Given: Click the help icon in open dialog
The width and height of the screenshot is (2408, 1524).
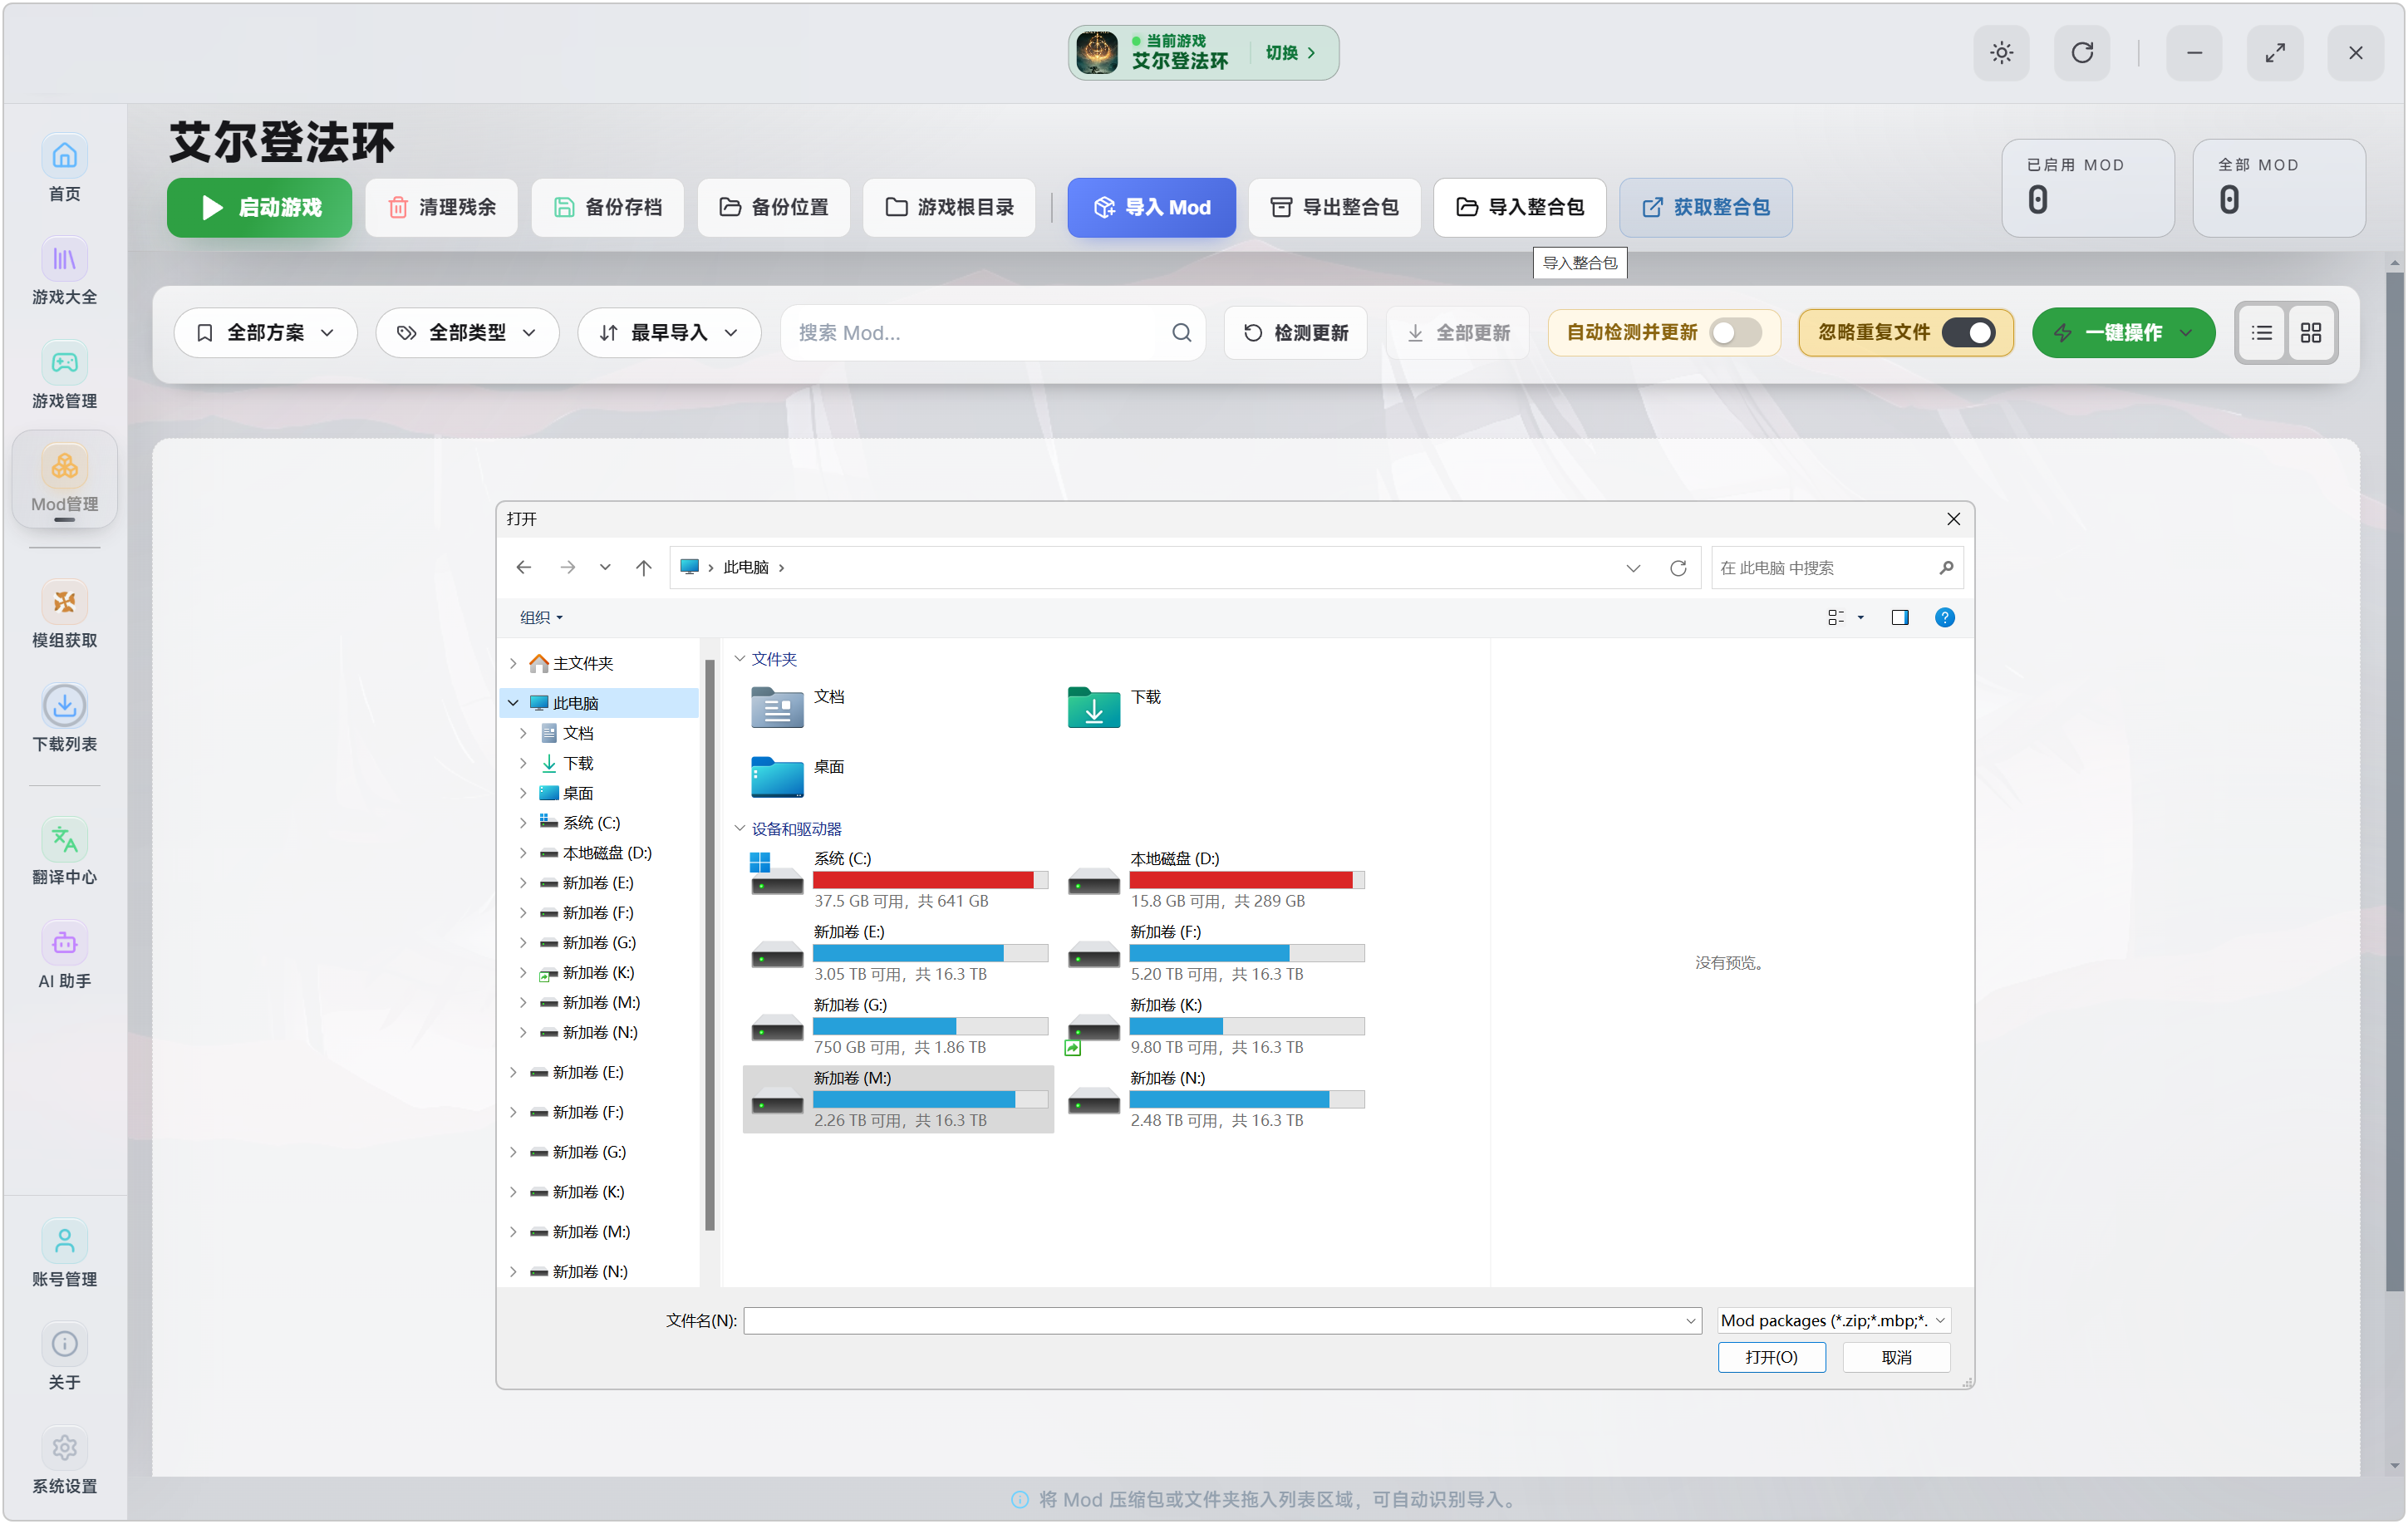Looking at the screenshot, I should tap(1944, 618).
